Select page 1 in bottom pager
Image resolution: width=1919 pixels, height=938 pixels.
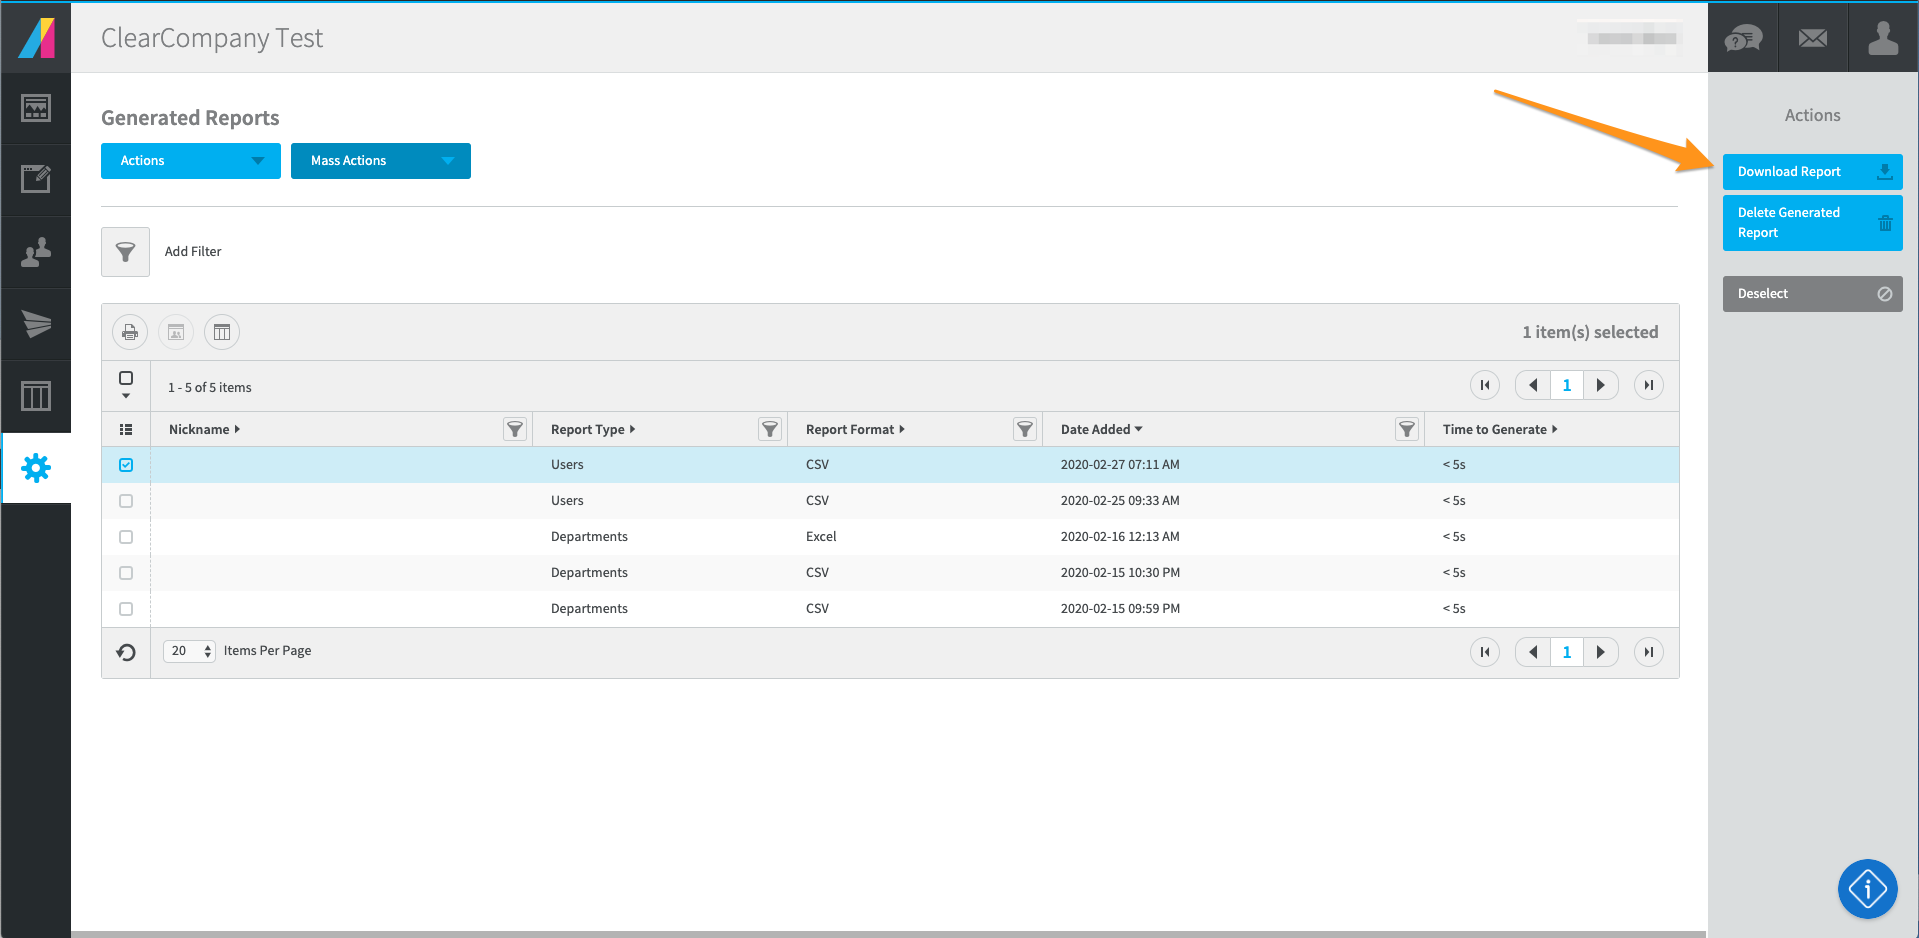1567,652
